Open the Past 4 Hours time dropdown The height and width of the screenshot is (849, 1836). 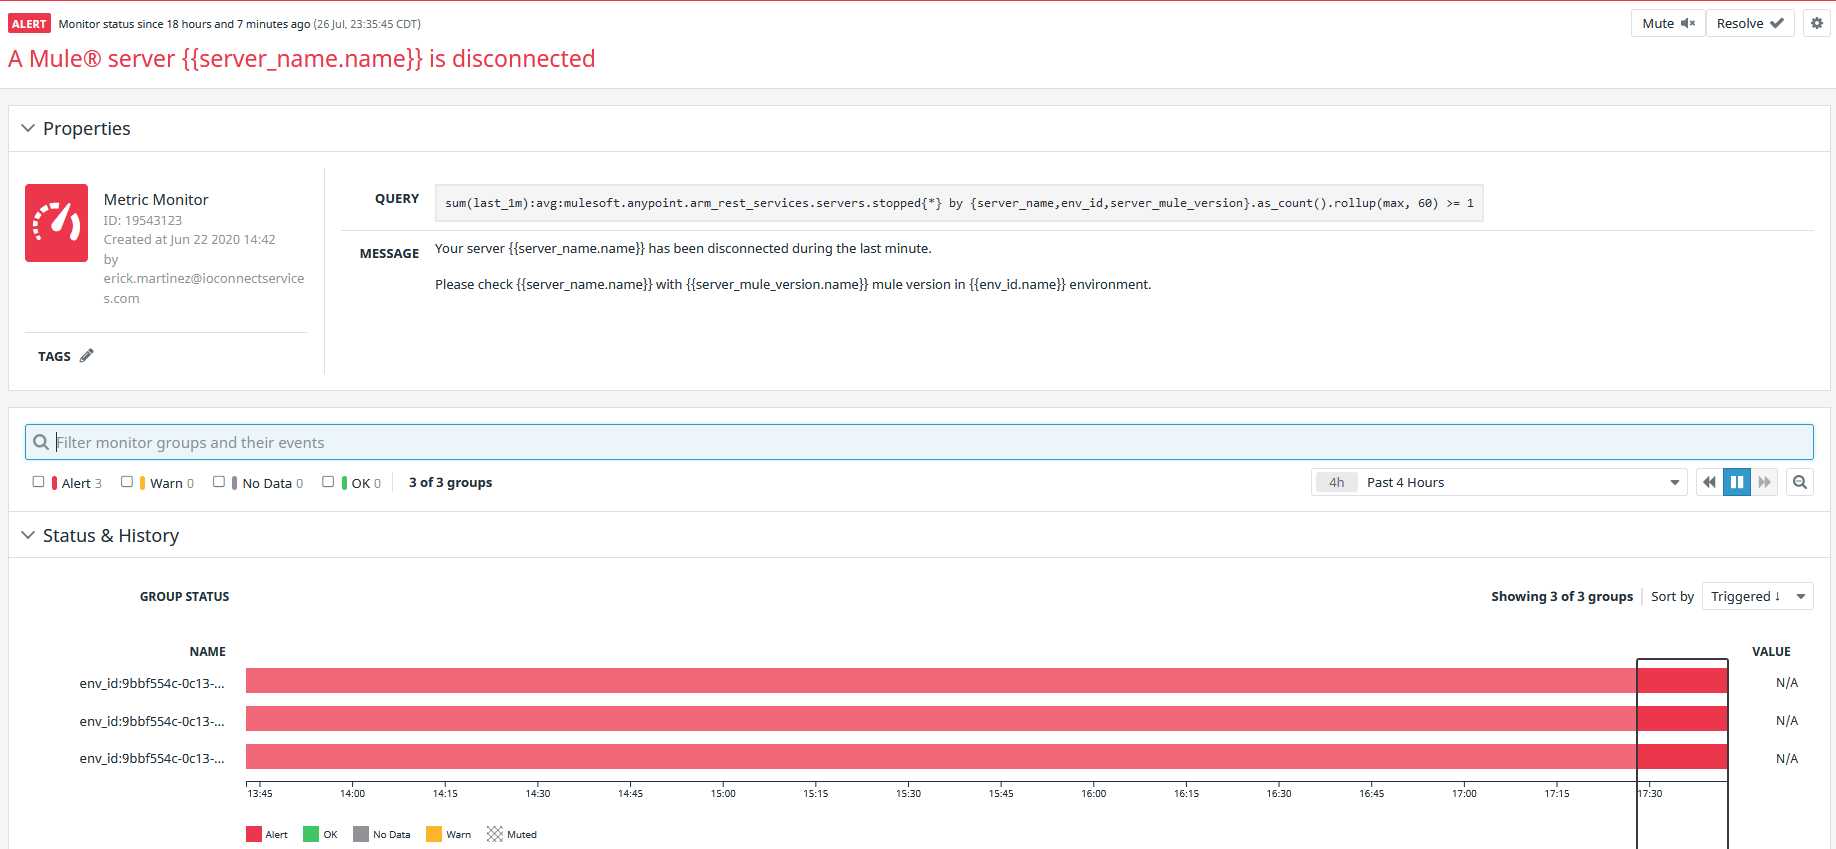(1498, 482)
